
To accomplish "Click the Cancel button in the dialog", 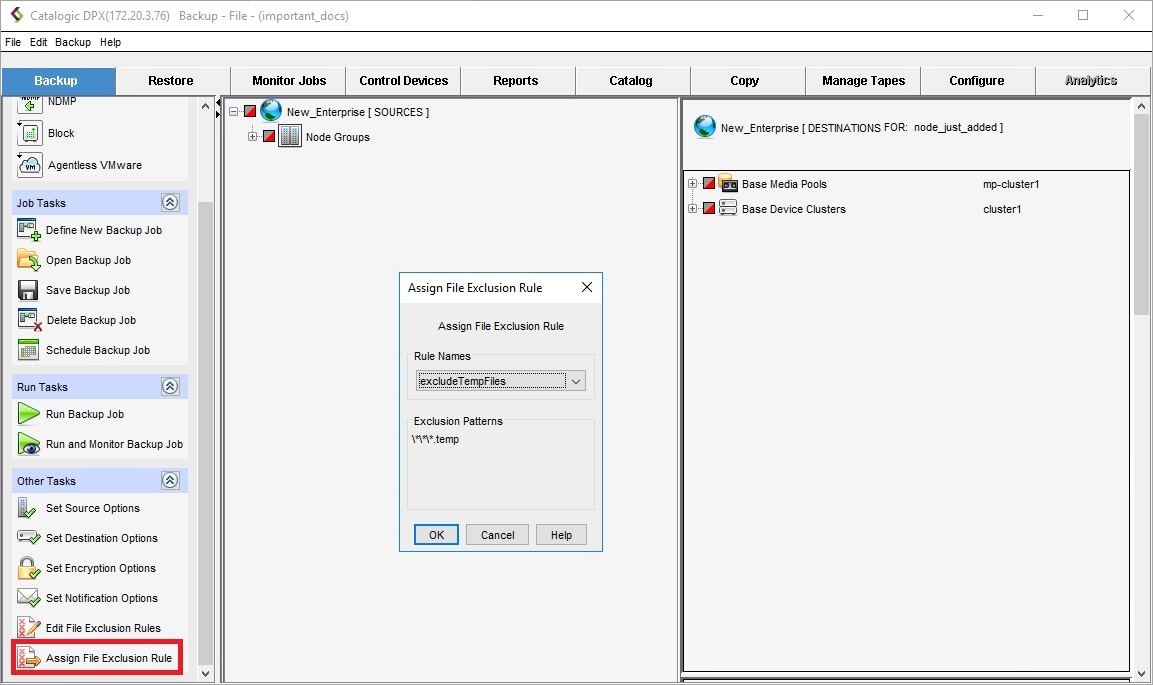I will 497,535.
